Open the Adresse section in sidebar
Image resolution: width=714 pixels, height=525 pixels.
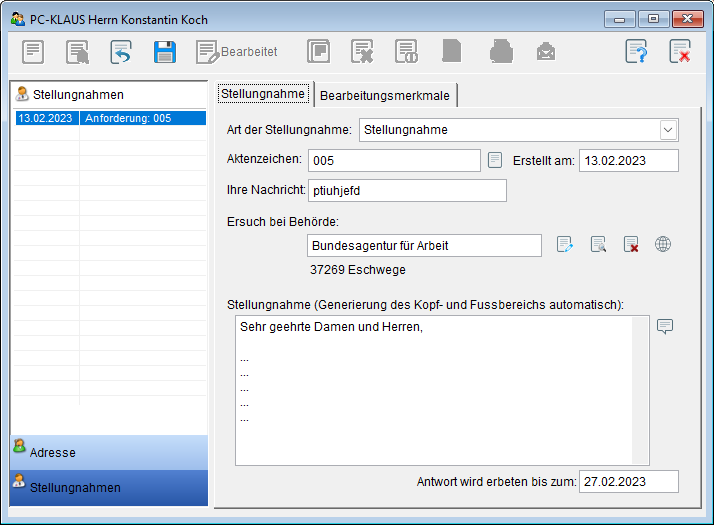click(108, 452)
